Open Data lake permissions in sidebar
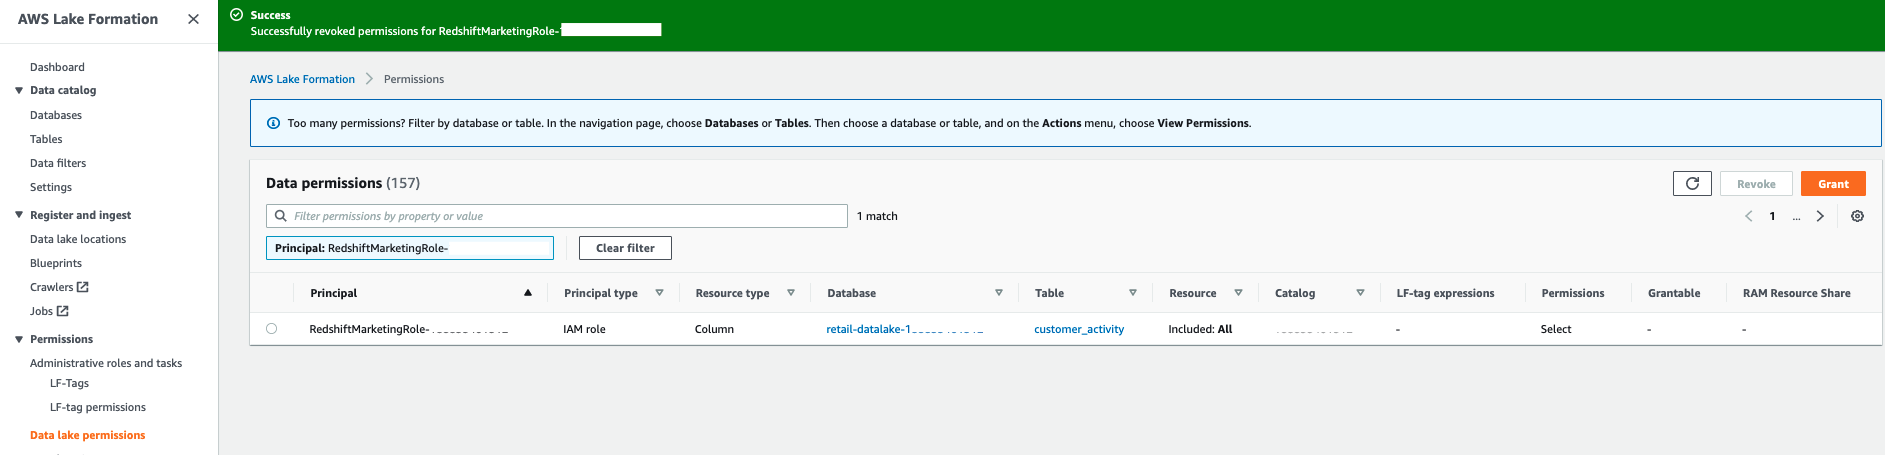The height and width of the screenshot is (455, 1885). (88, 435)
